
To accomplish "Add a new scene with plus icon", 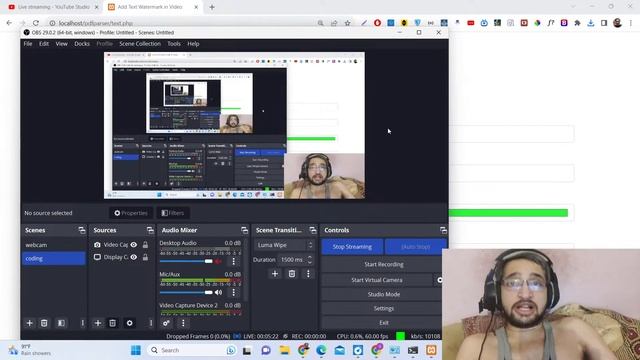I will 29,323.
